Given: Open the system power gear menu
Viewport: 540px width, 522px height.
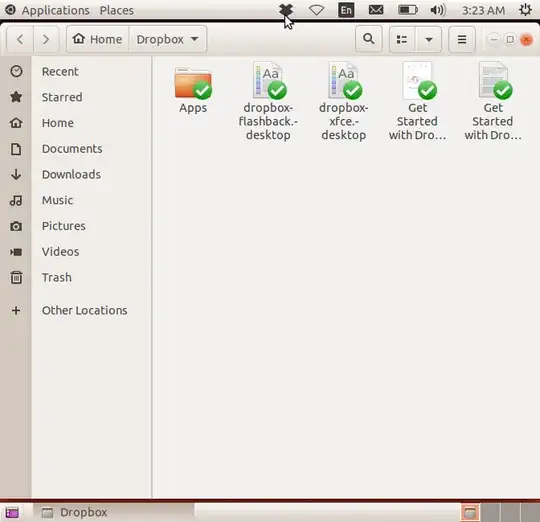Looking at the screenshot, I should (x=525, y=10).
